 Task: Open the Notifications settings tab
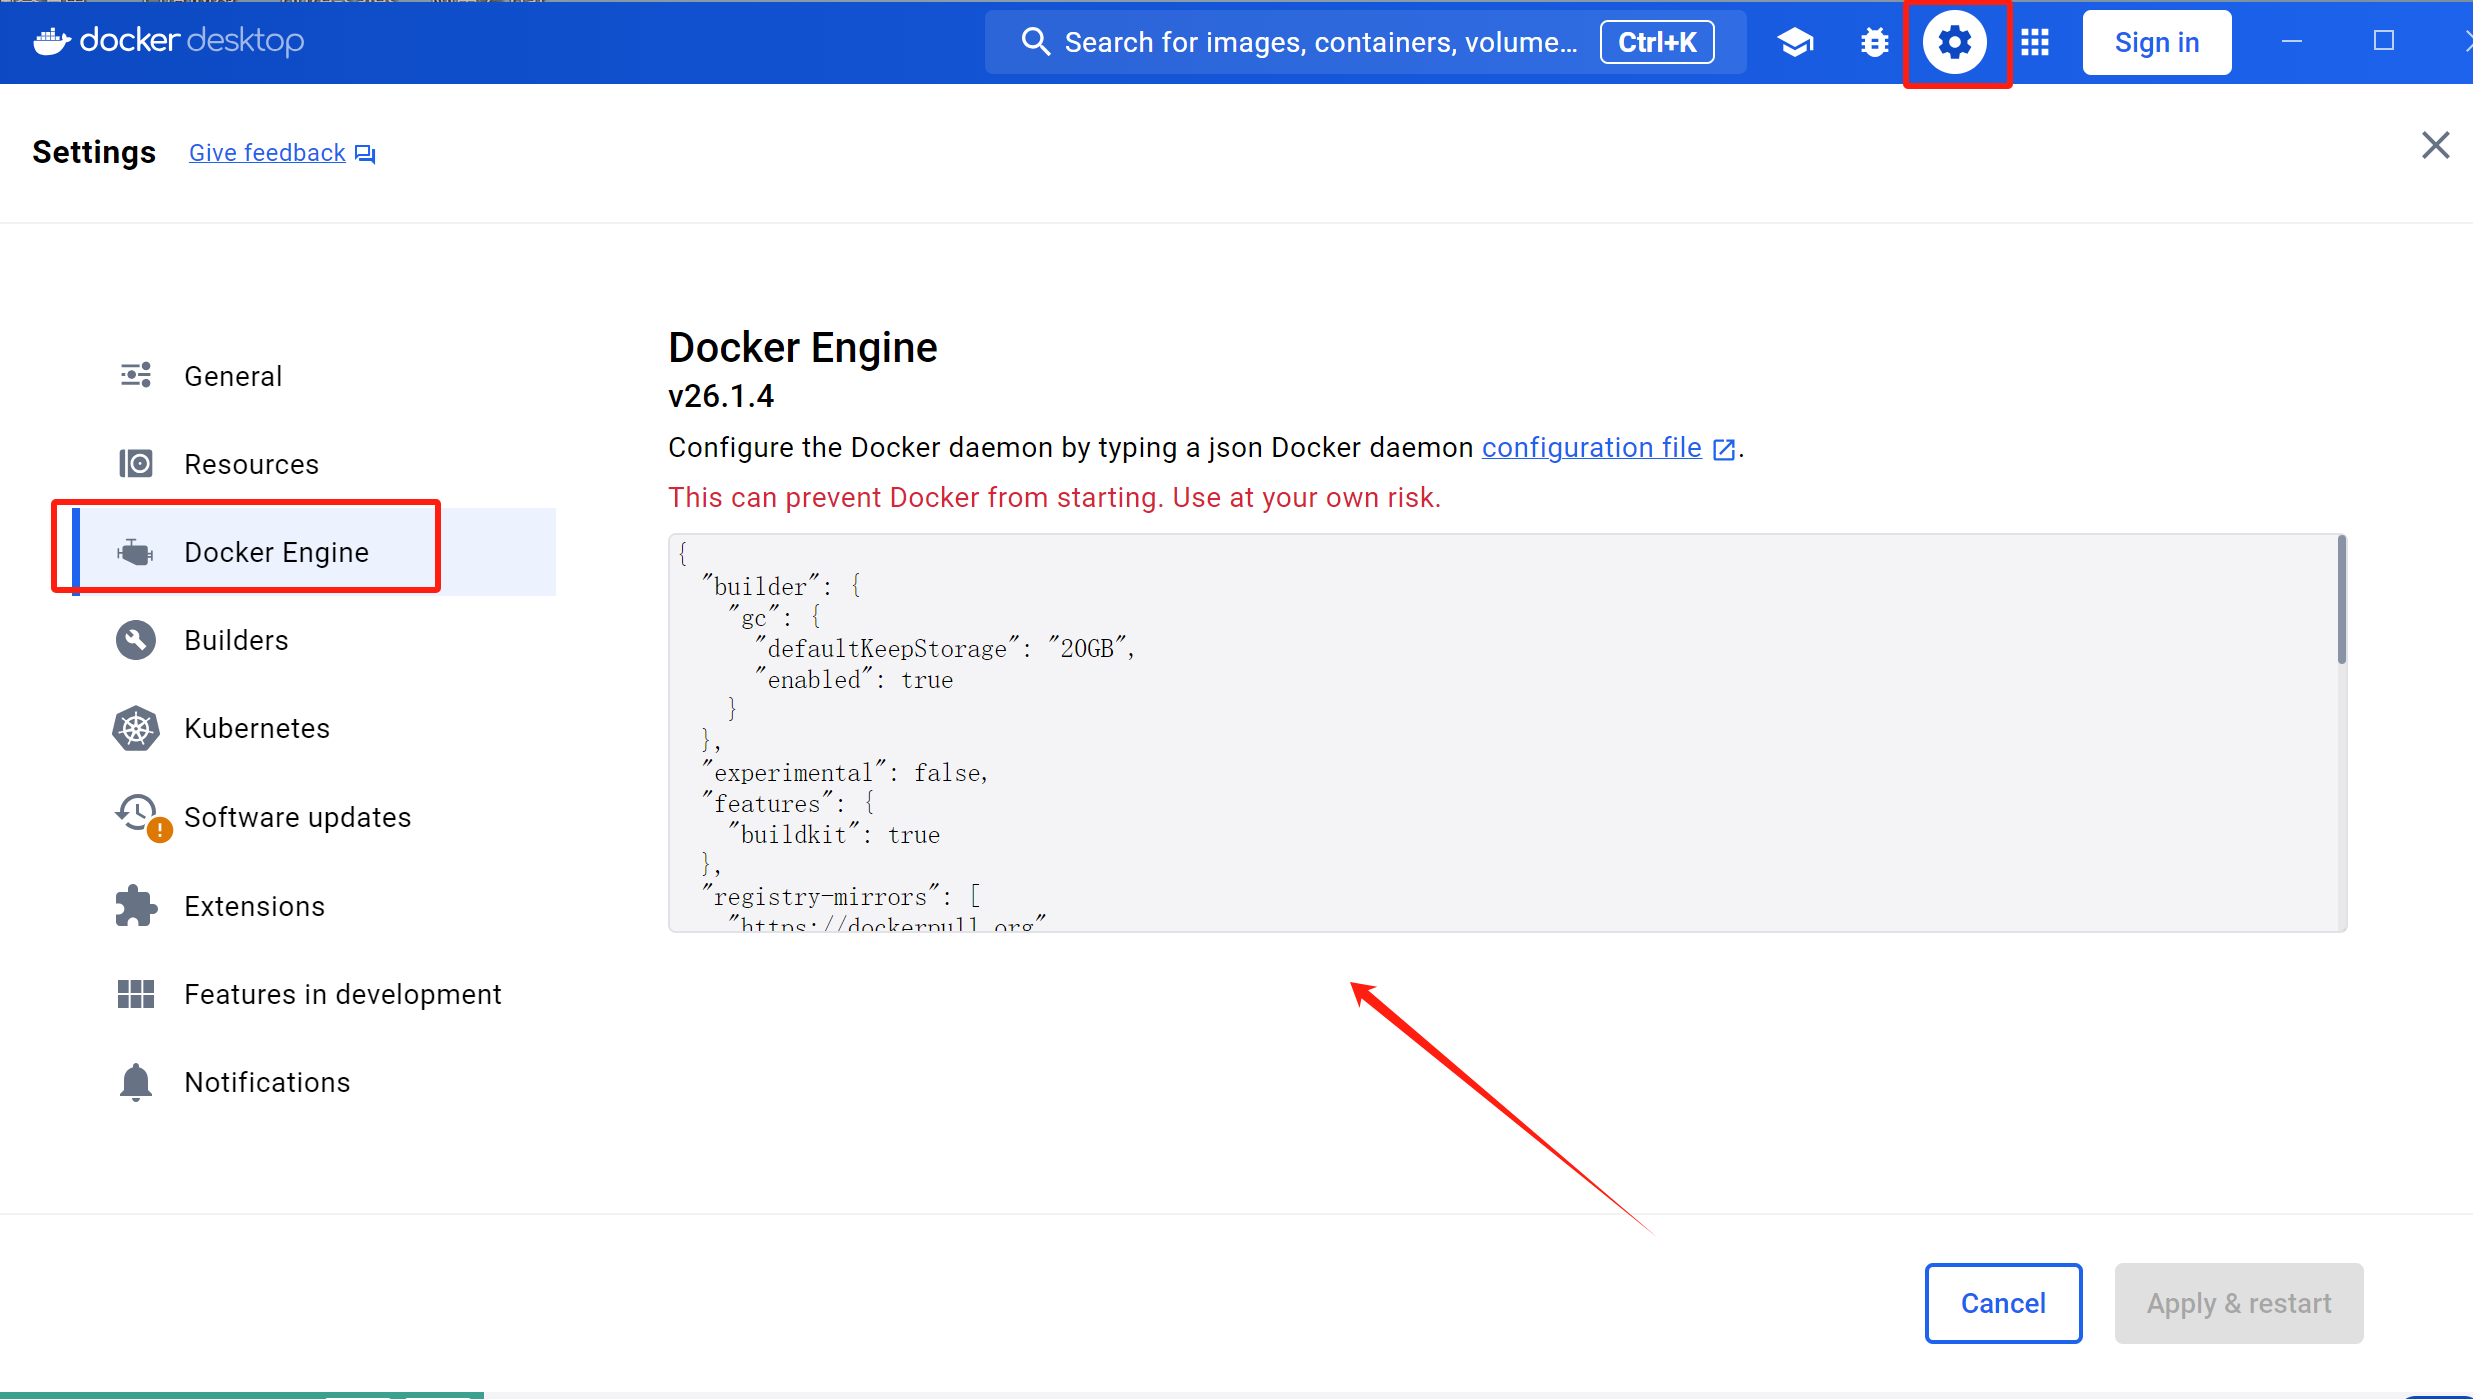coord(316,1082)
